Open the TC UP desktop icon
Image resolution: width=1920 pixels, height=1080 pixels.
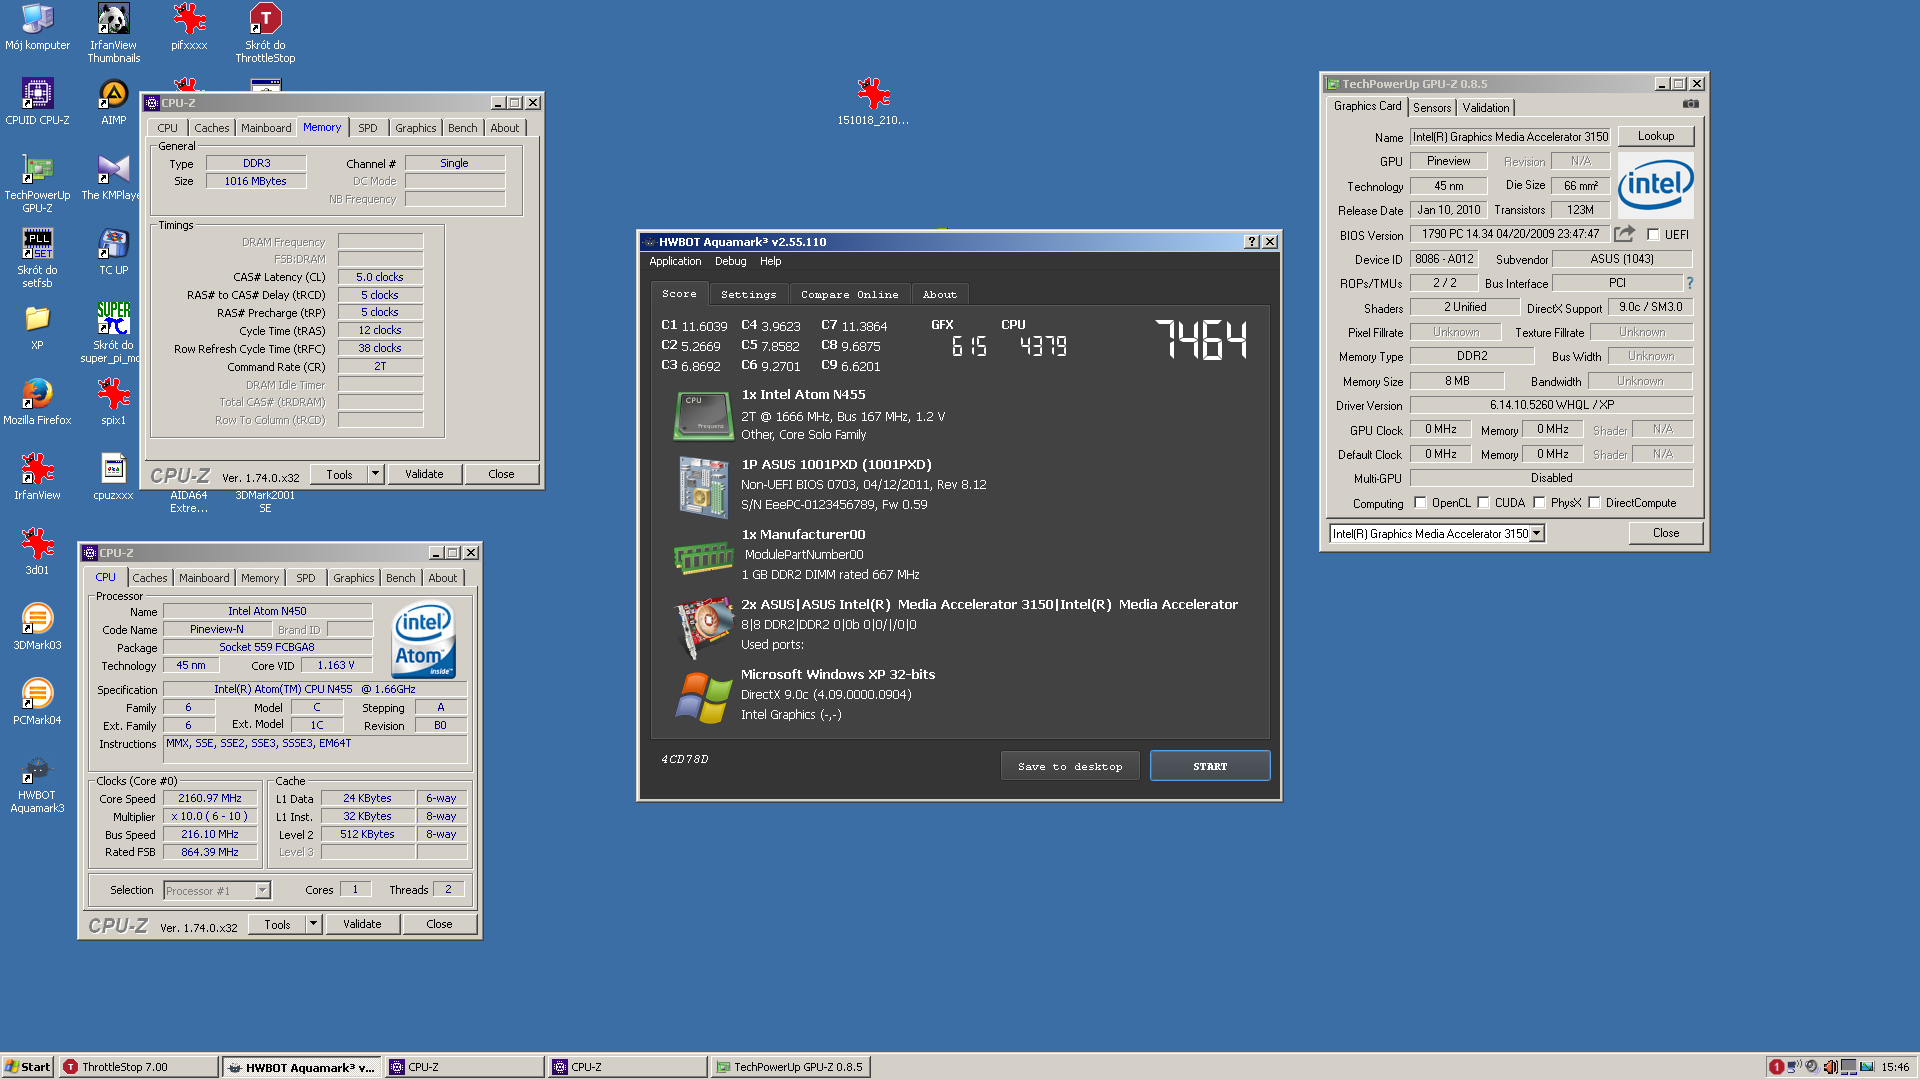tap(113, 252)
